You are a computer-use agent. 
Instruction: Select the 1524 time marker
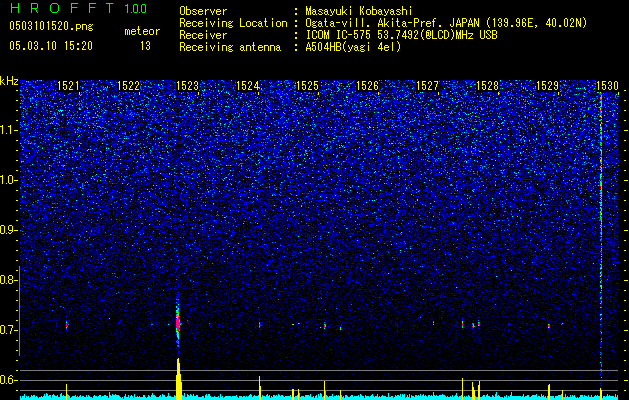(x=248, y=86)
